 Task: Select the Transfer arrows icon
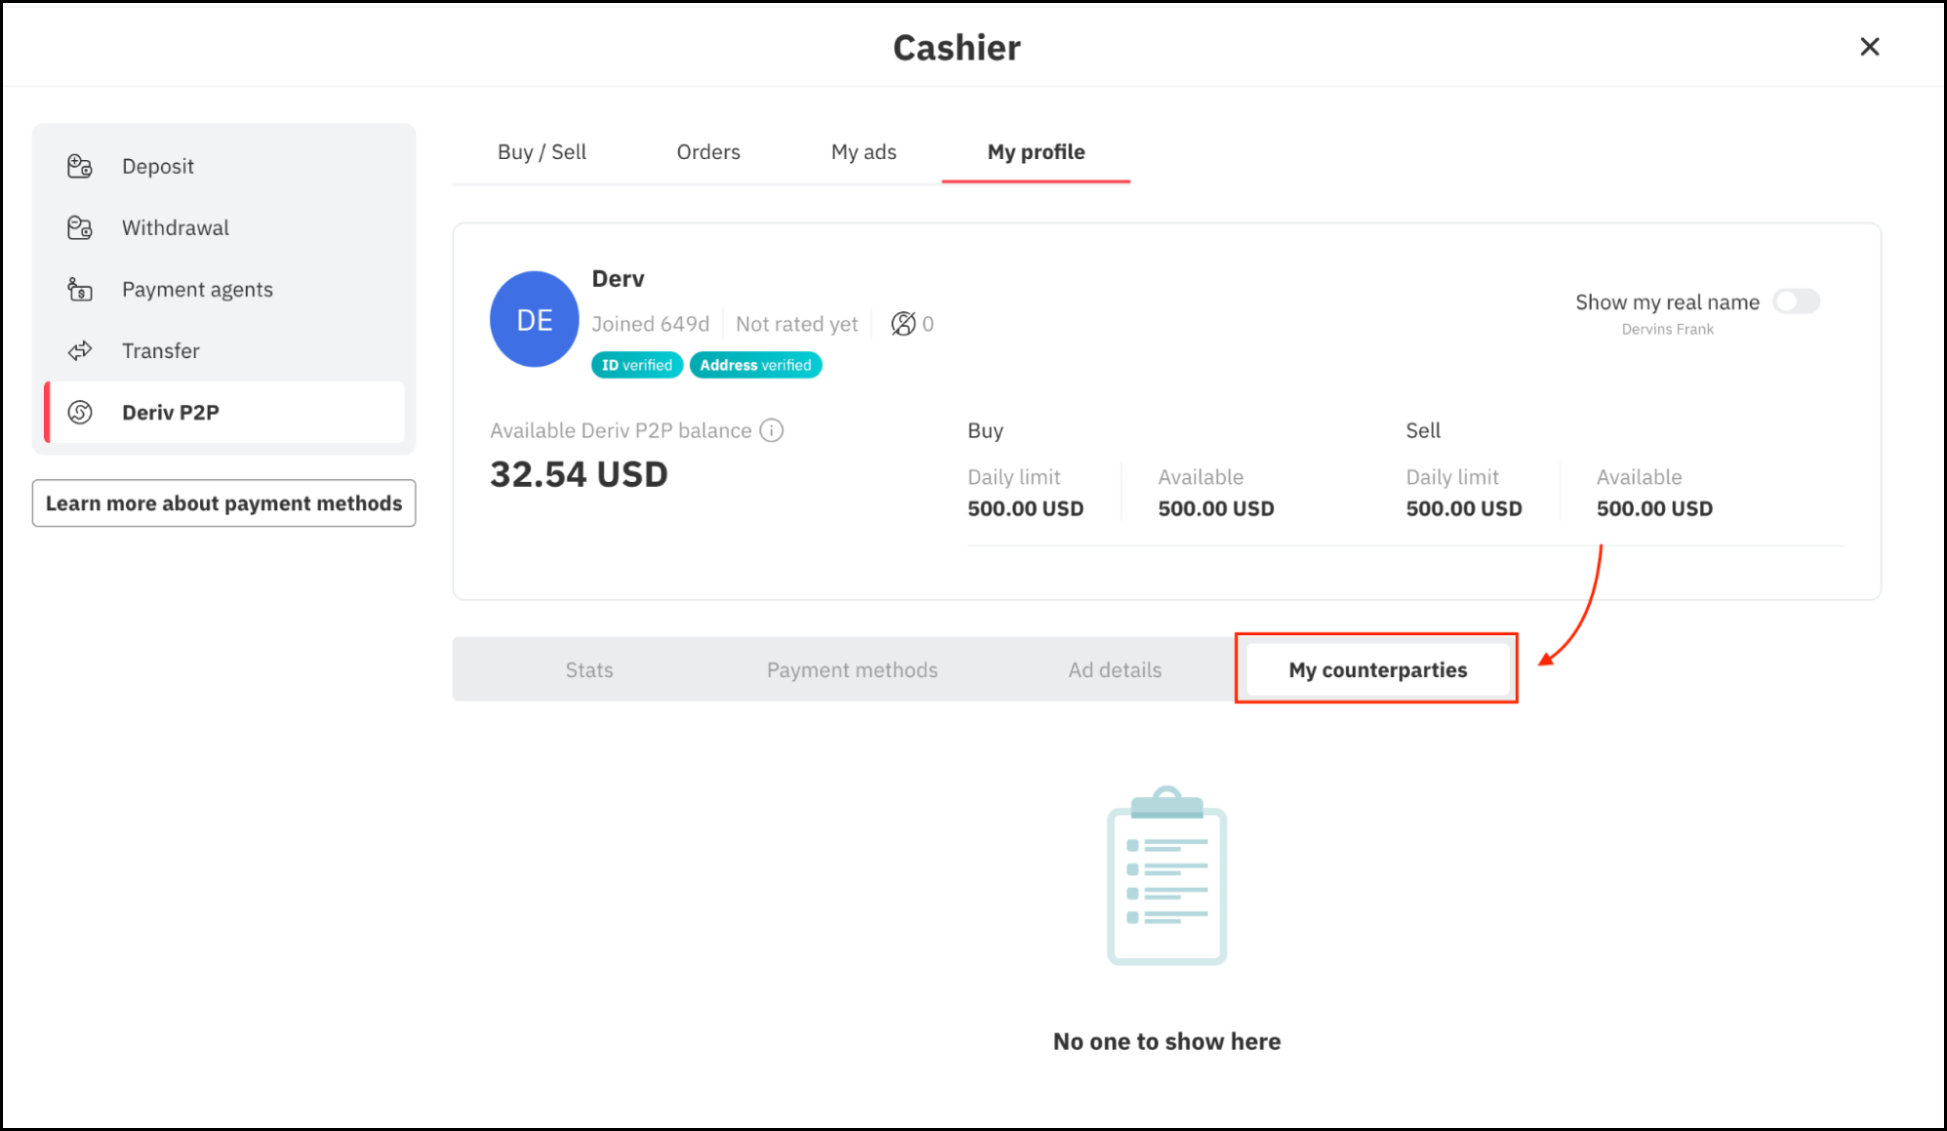pos(80,350)
